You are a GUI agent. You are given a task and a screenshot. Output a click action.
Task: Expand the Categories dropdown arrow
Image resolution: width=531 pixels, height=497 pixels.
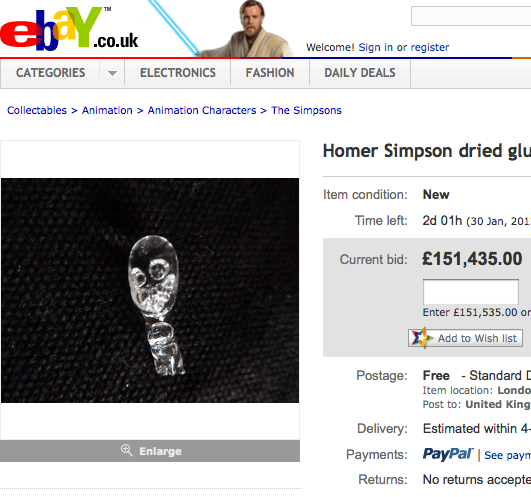pos(112,73)
